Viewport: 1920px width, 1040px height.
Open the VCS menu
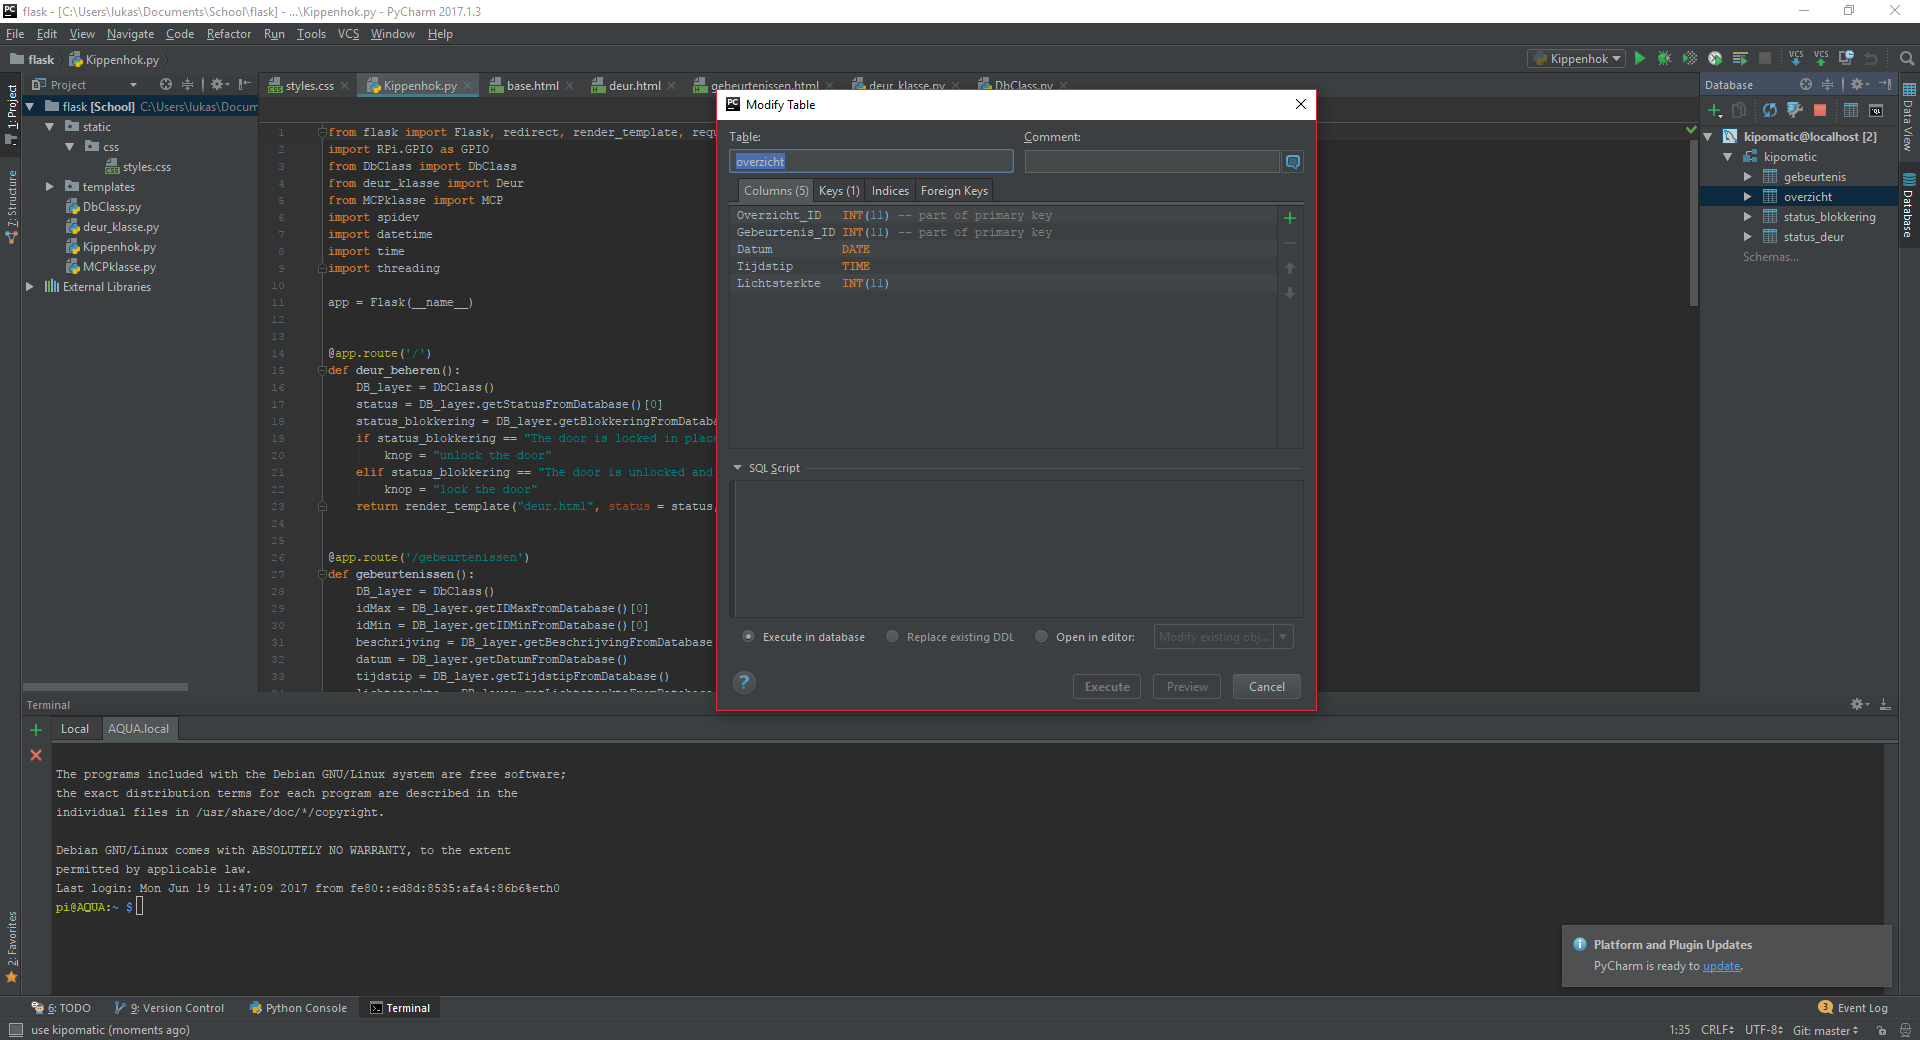point(348,34)
